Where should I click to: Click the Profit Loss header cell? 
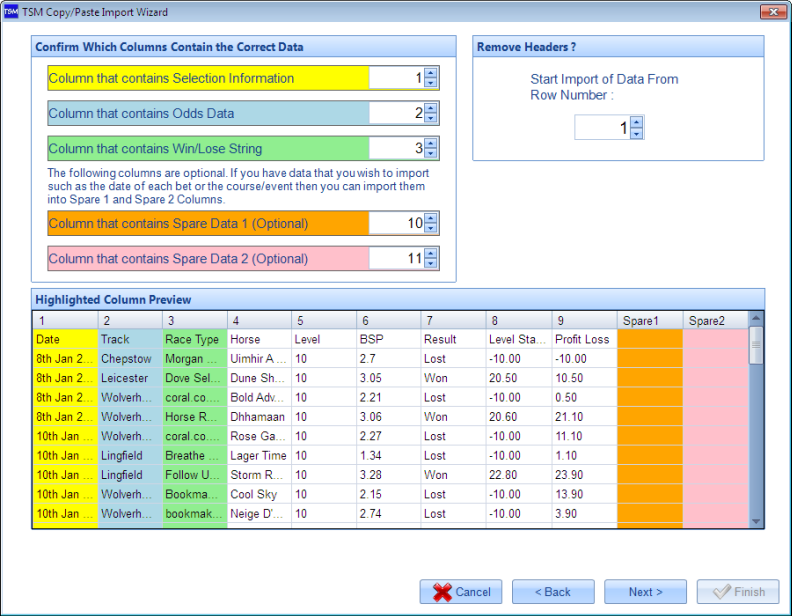click(582, 340)
